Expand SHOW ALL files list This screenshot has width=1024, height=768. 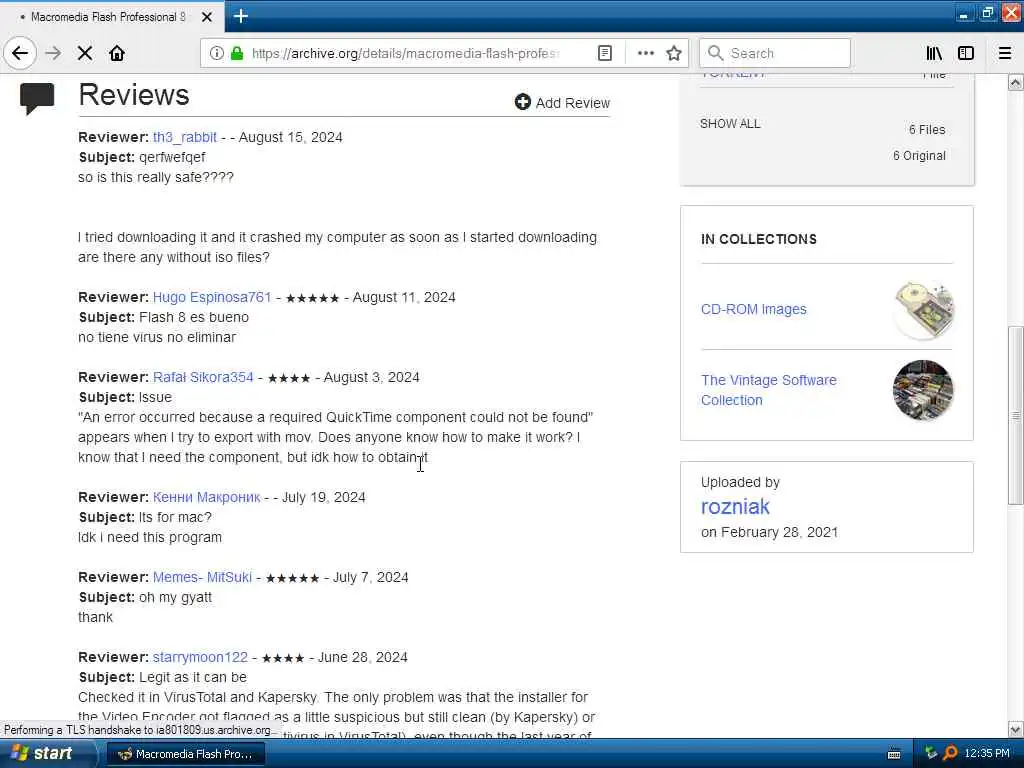[730, 123]
